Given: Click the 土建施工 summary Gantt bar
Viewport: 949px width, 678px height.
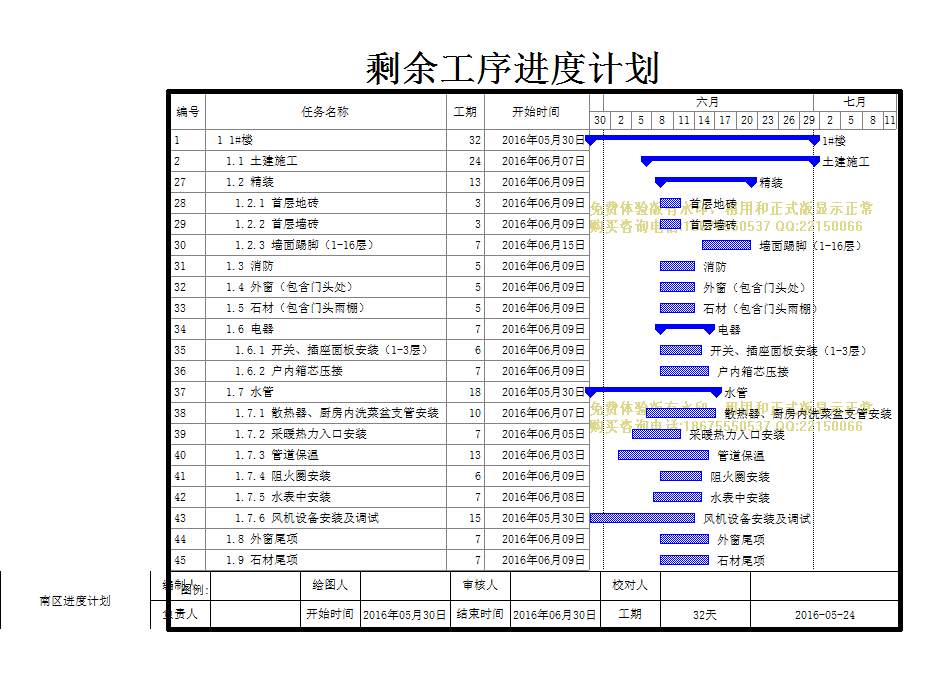Looking at the screenshot, I should (731, 159).
